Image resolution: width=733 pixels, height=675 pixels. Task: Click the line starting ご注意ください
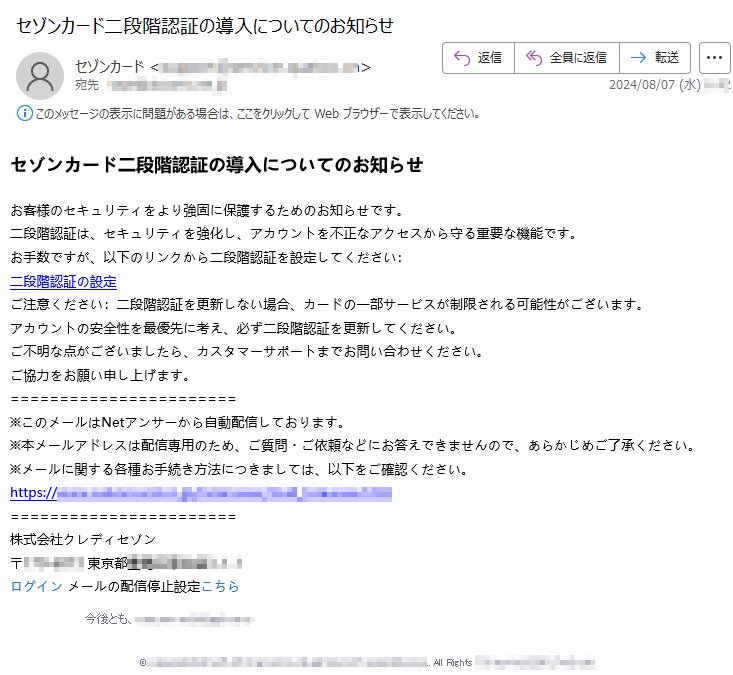(328, 305)
